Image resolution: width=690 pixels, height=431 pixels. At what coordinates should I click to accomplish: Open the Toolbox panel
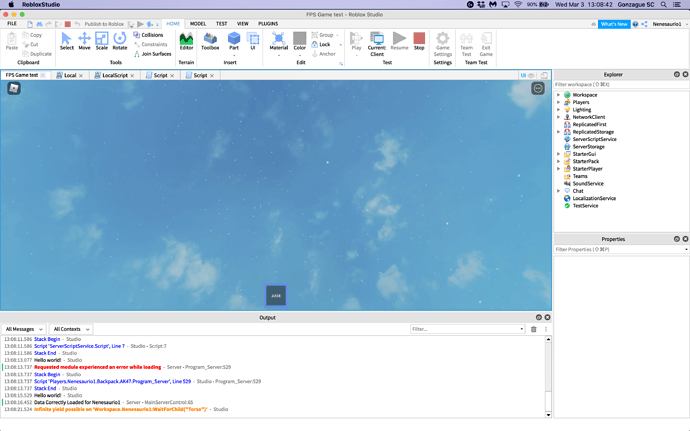210,41
